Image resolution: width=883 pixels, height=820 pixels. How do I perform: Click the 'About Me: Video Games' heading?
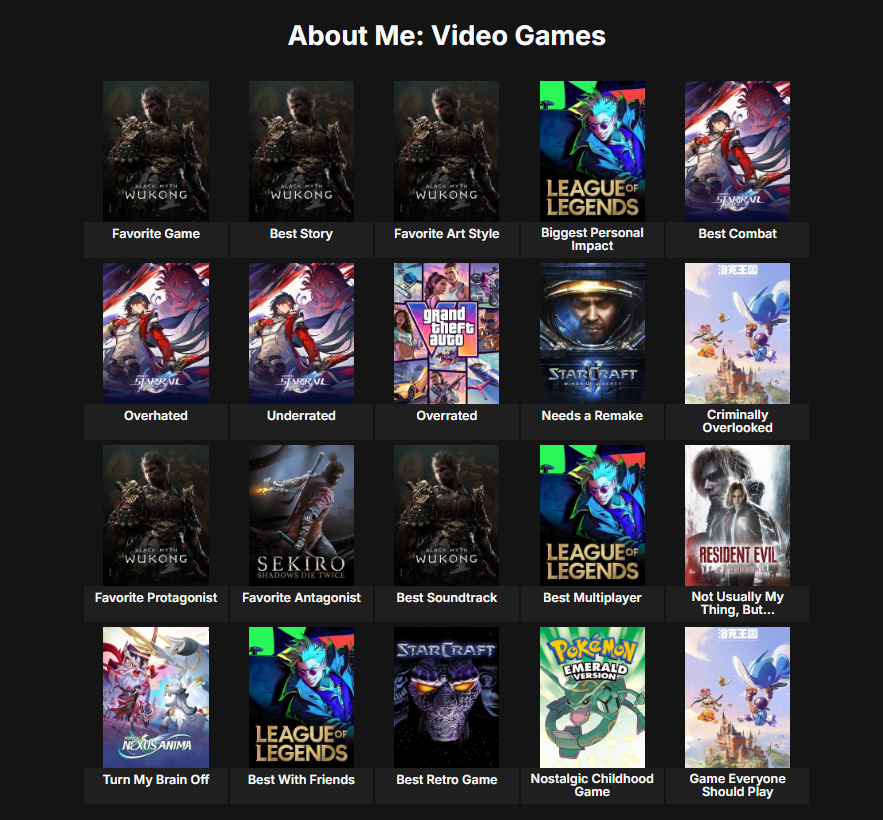pos(447,35)
